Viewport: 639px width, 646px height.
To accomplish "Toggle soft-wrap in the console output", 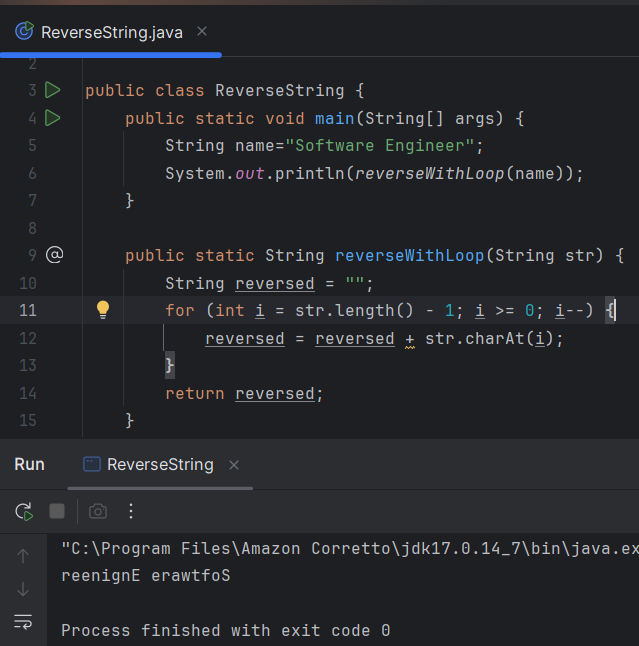I will (x=23, y=622).
